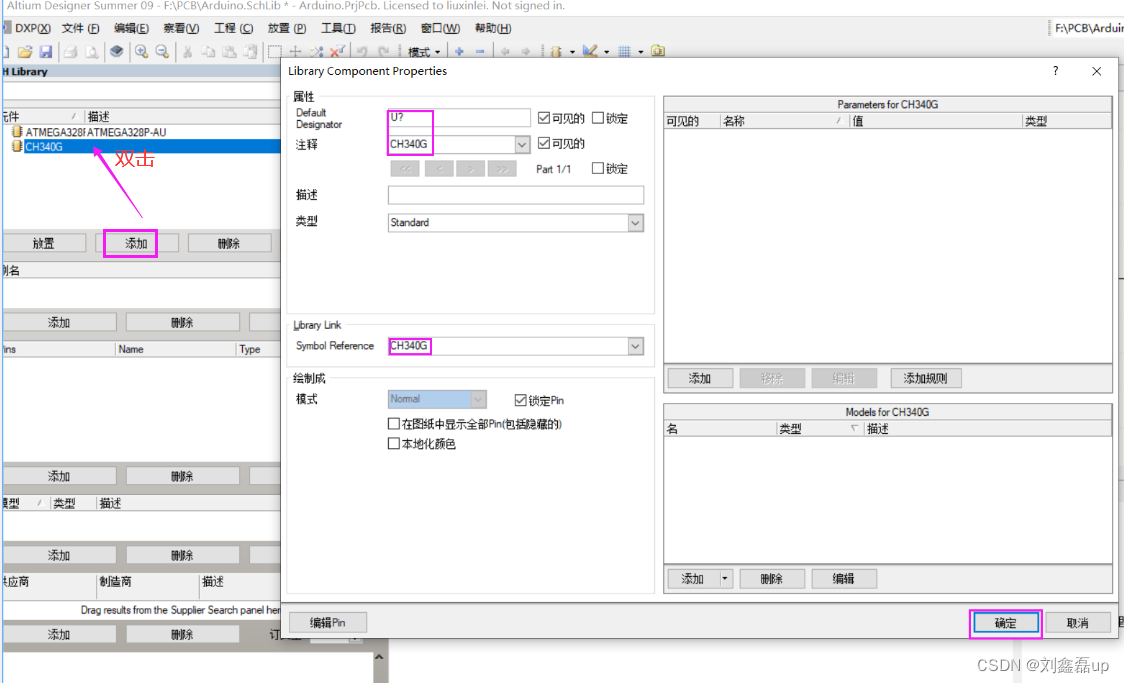This screenshot has width=1124, height=683.
Task: Open the 模式 Normal dropdown in the dialog
Action: click(x=478, y=398)
